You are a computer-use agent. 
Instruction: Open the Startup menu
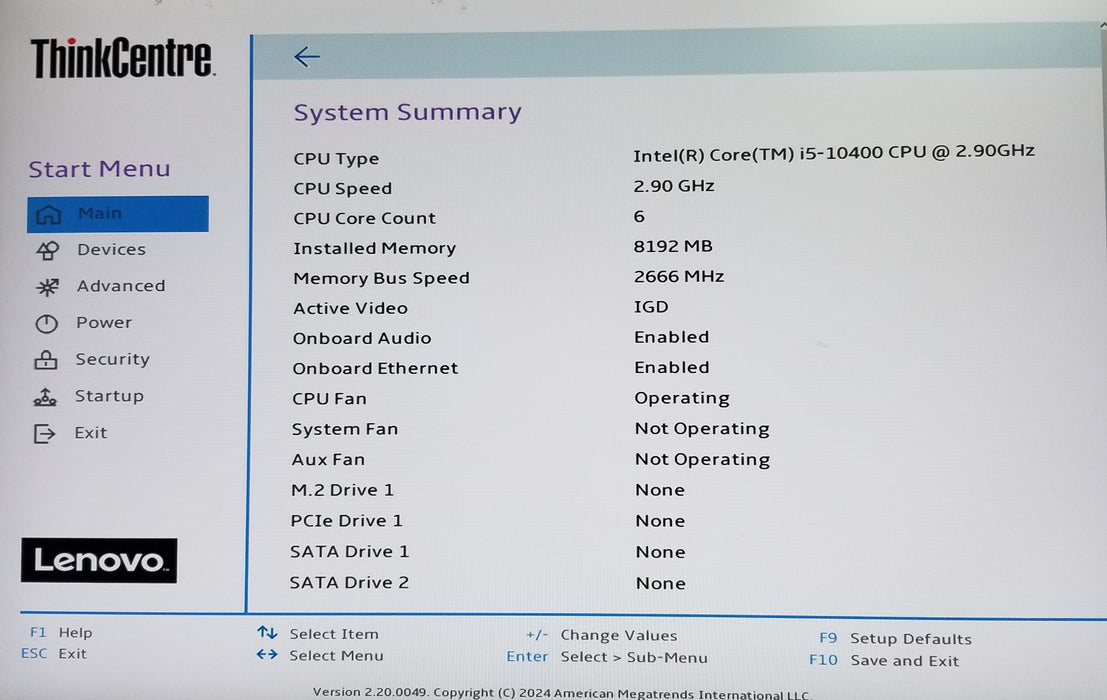[109, 396]
